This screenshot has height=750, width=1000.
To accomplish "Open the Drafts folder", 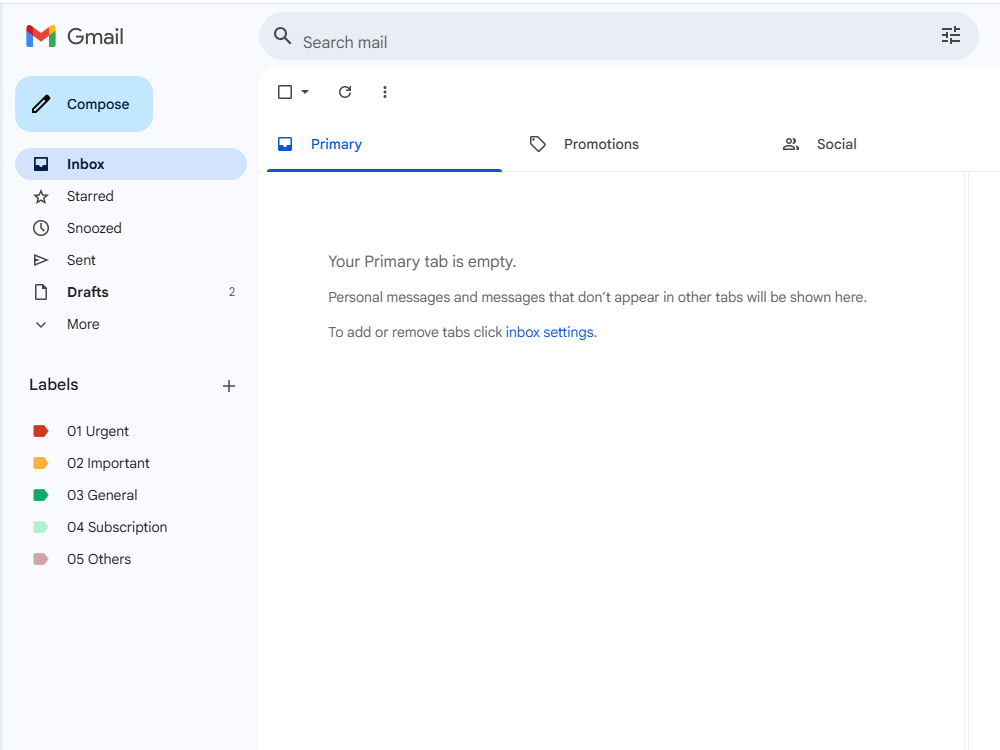I will coord(131,292).
